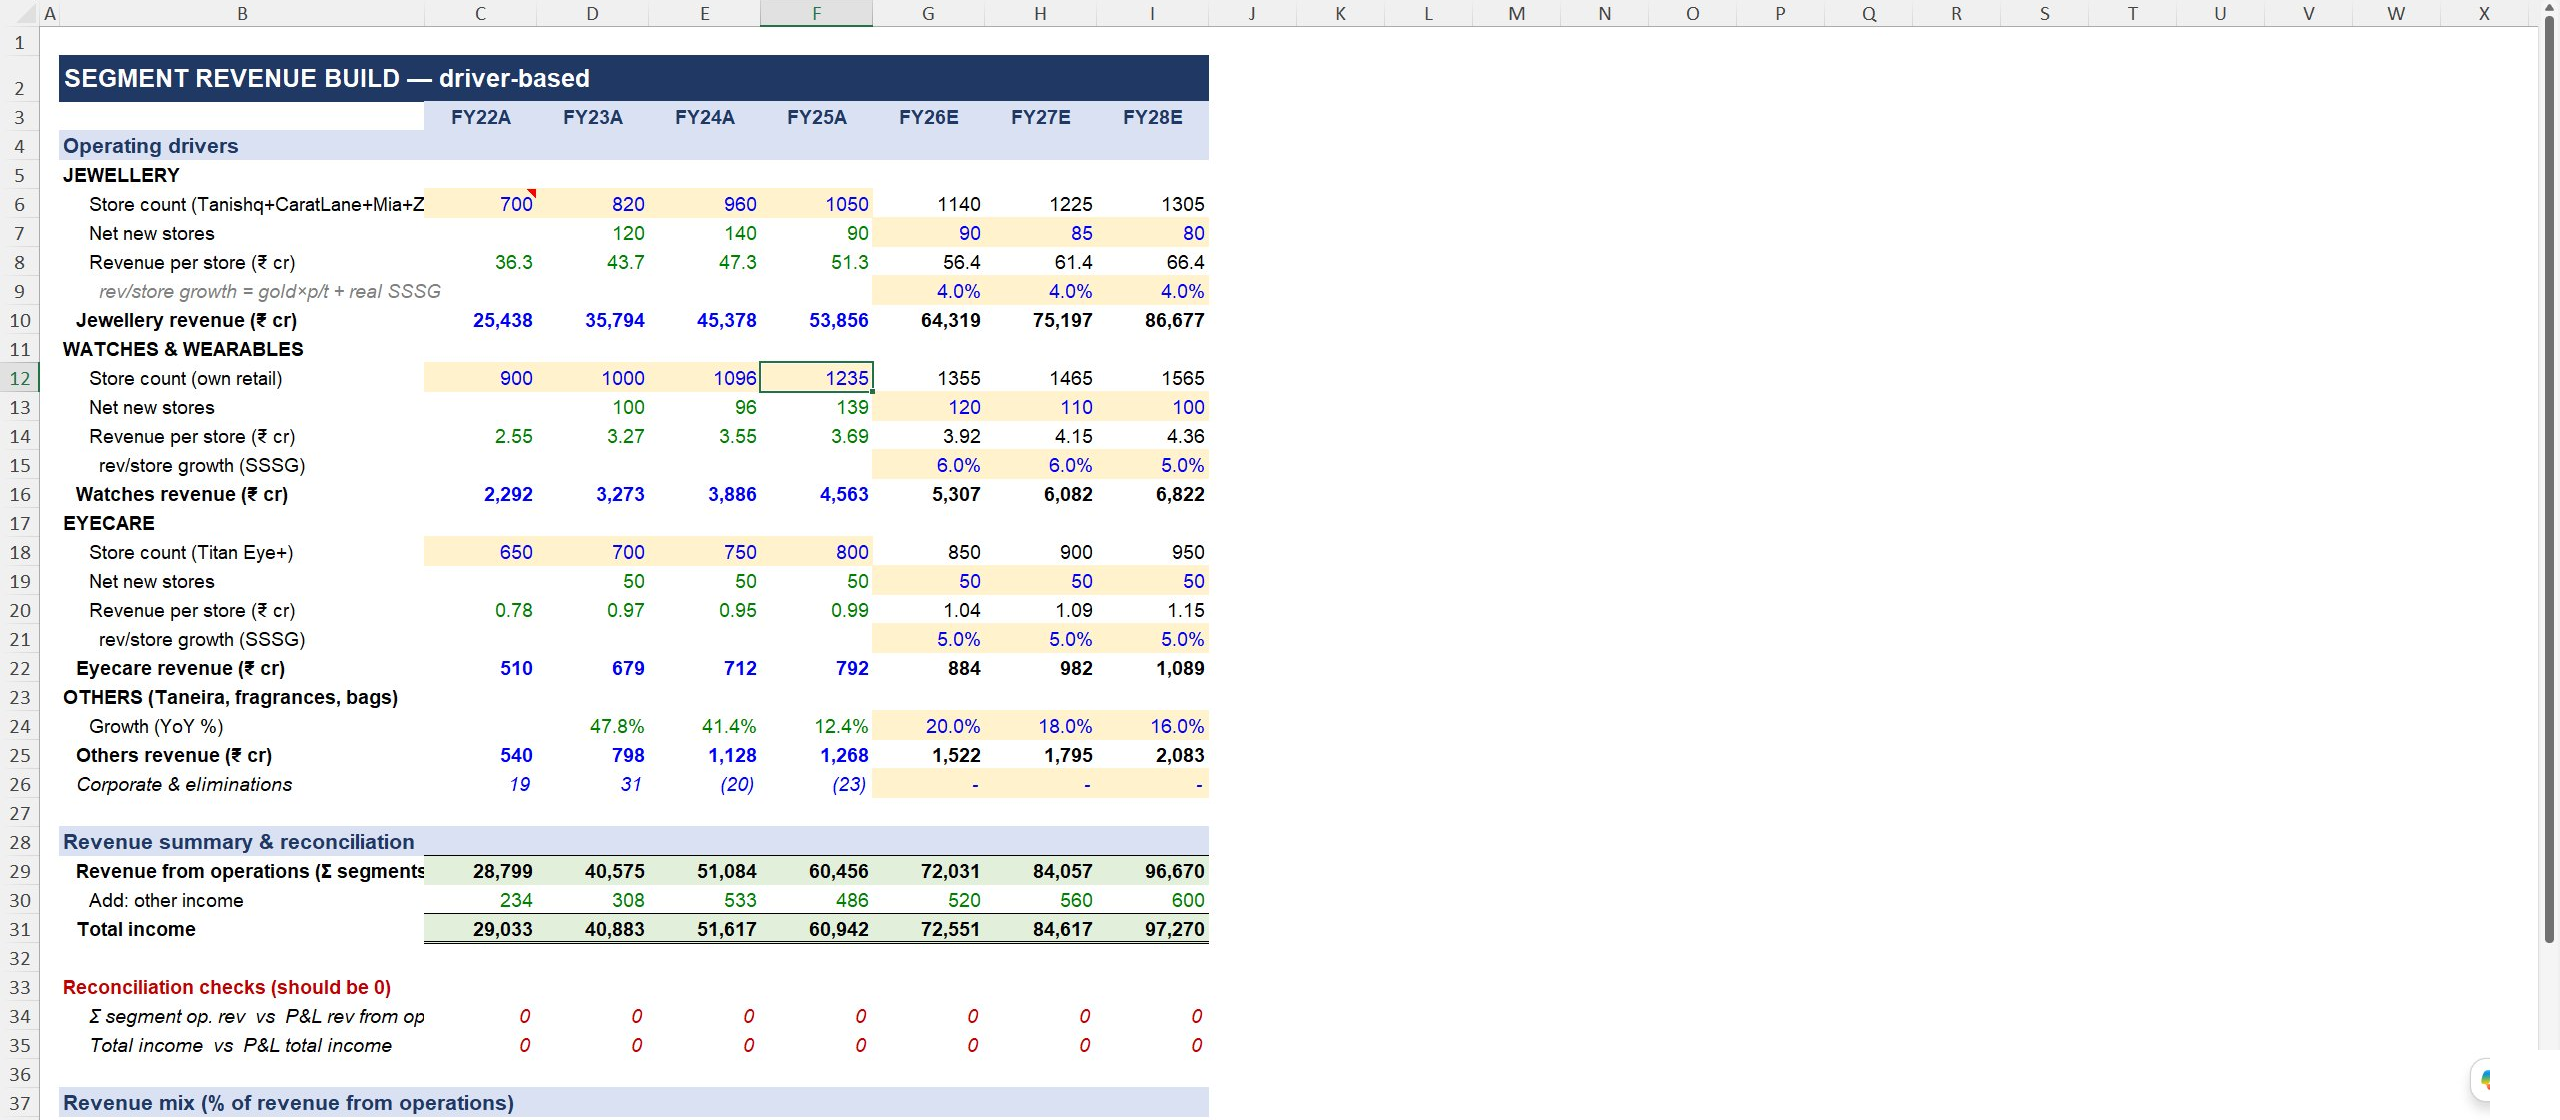Click Others revenue FY28E 2,083
2560x1120 pixels.
tap(1152, 755)
